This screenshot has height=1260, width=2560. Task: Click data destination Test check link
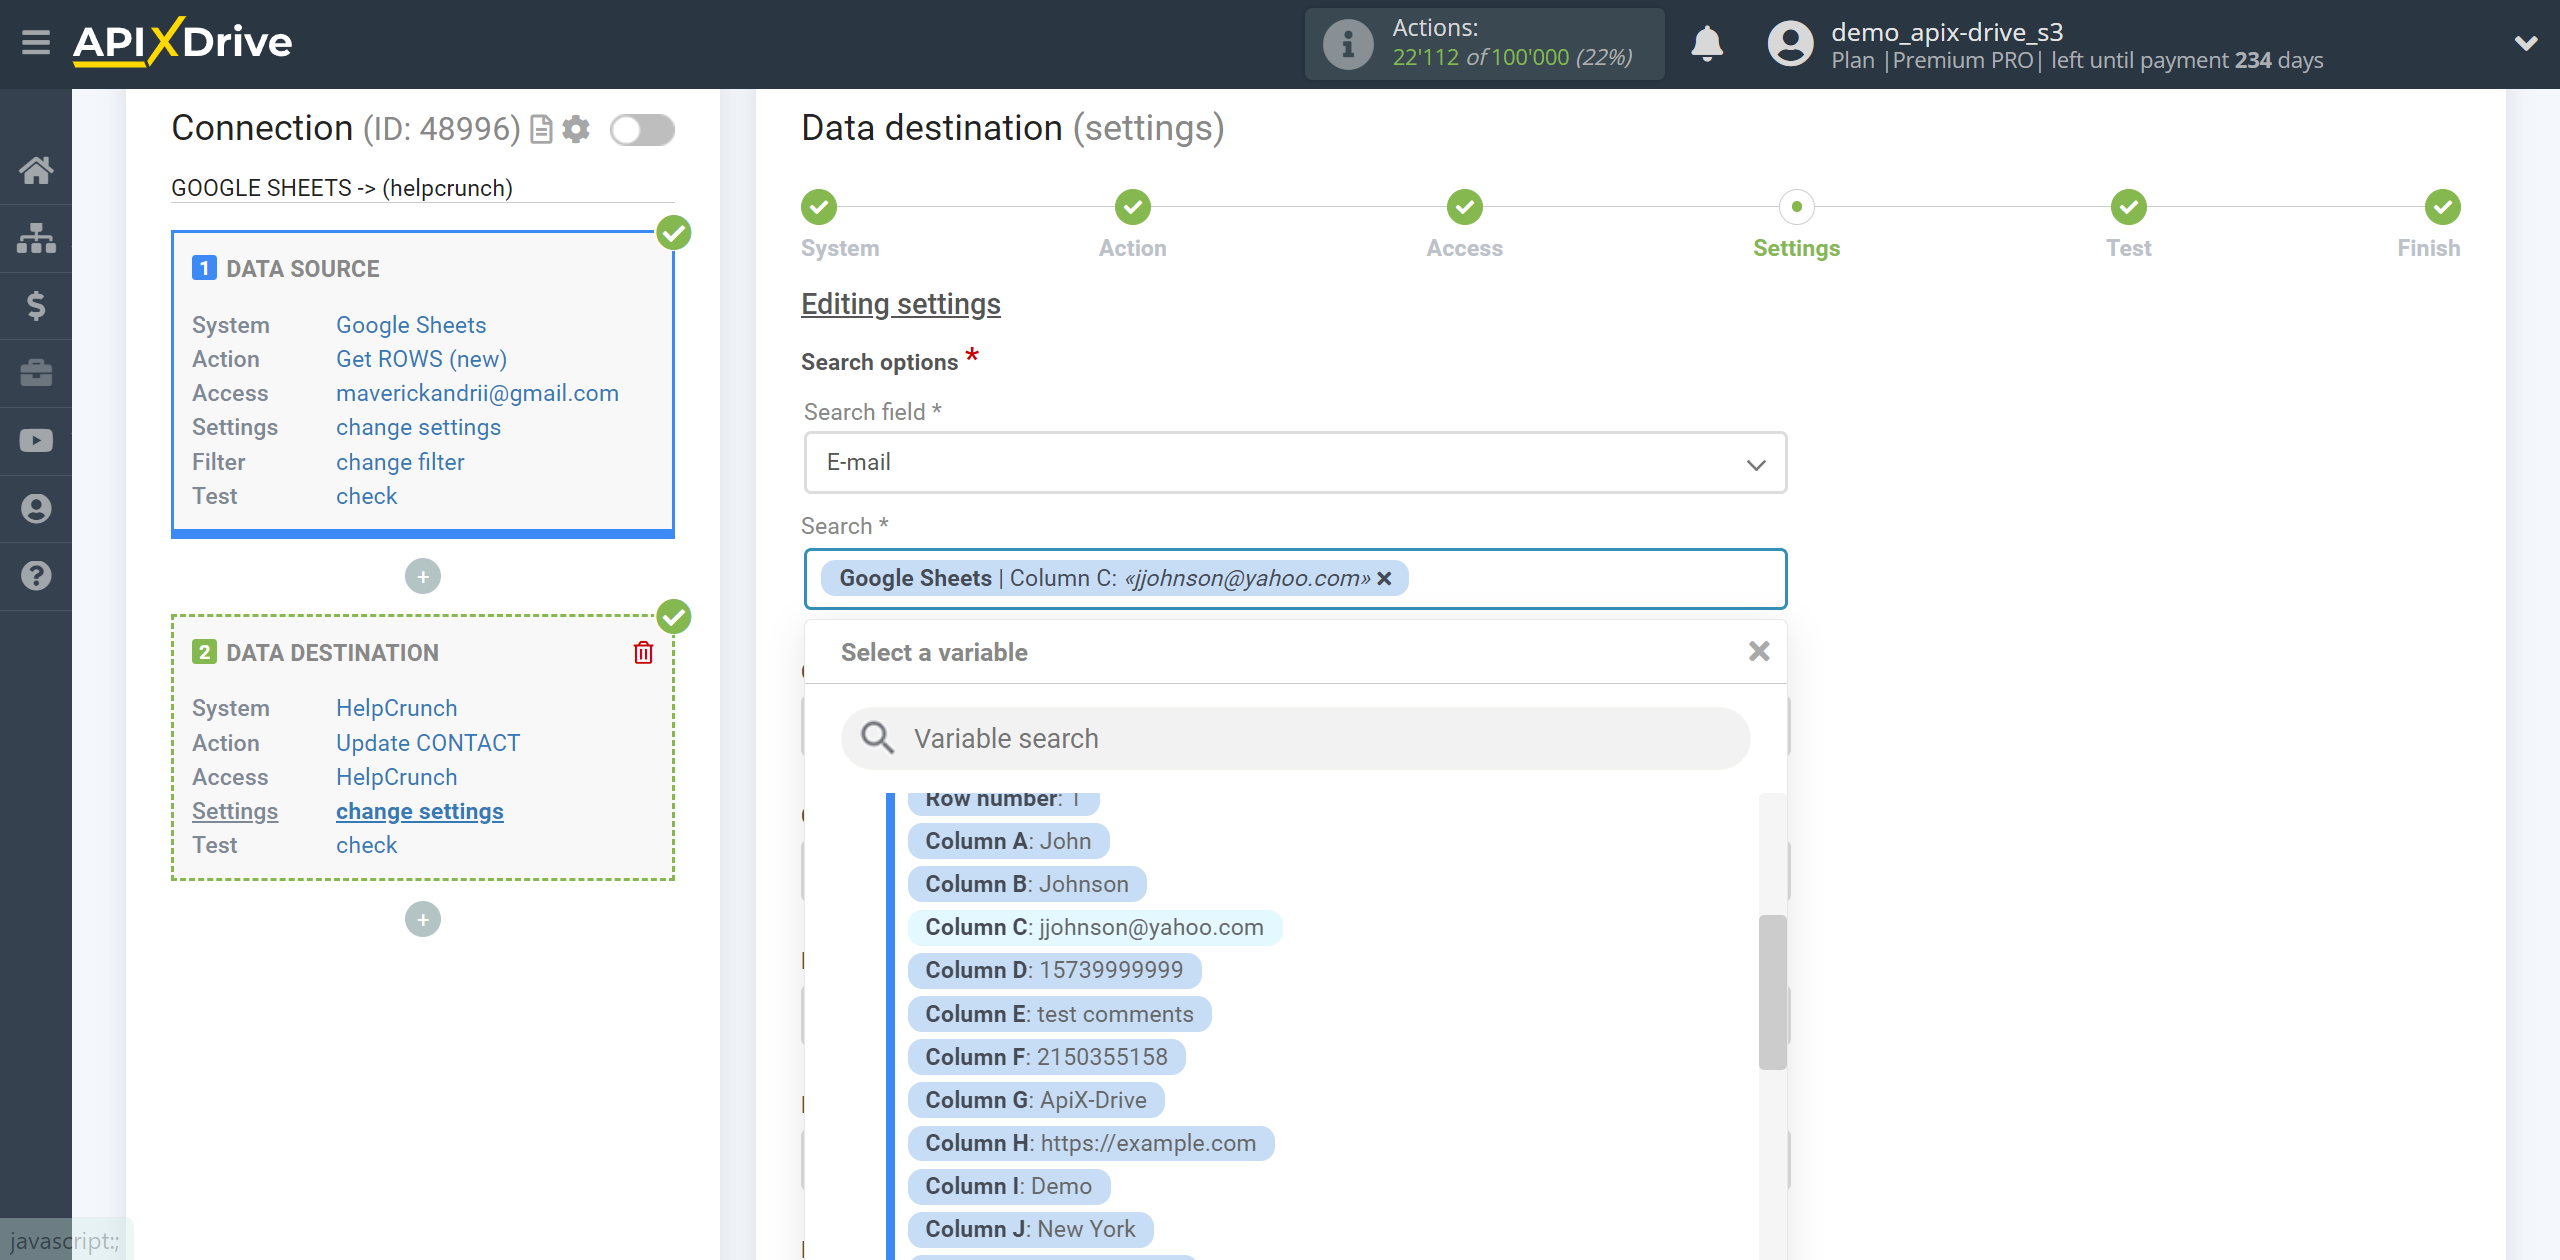[x=366, y=845]
